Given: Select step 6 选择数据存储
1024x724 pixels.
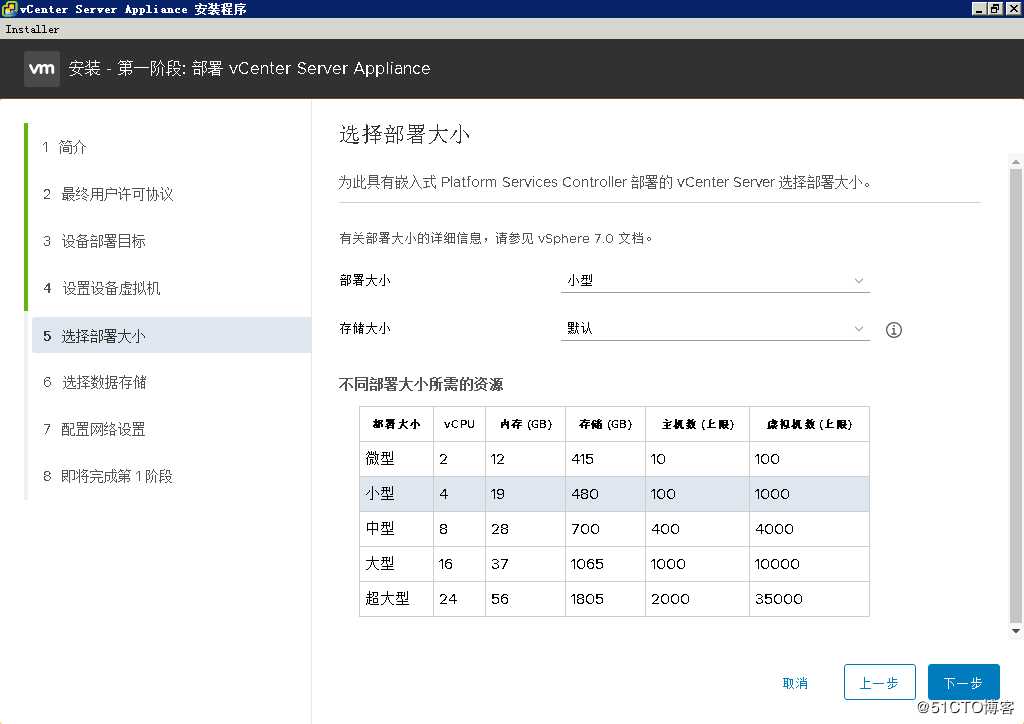Looking at the screenshot, I should pos(95,382).
